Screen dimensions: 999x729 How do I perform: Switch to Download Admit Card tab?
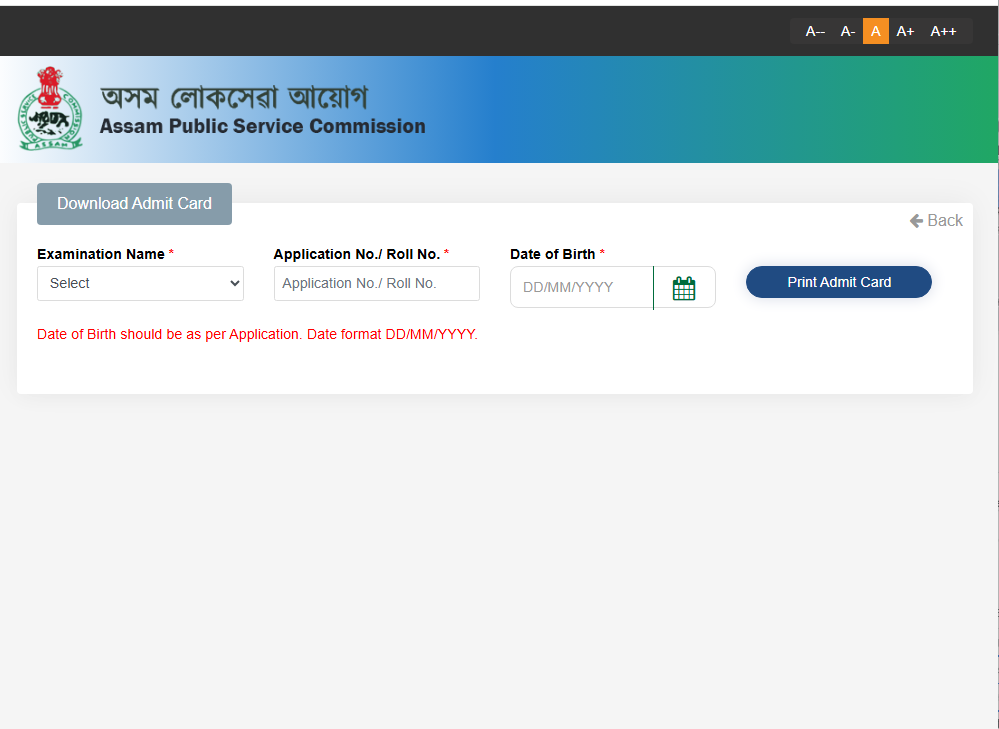pyautogui.click(x=134, y=204)
